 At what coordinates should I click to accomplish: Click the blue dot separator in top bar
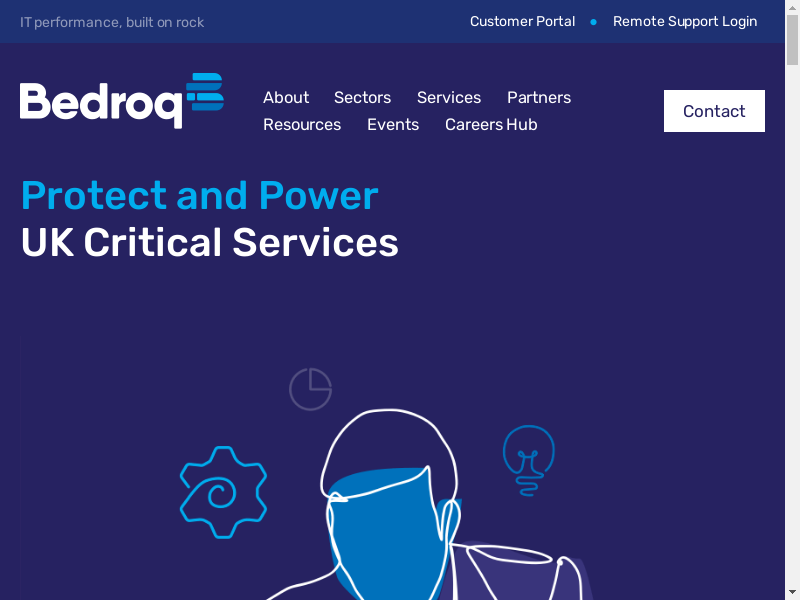pos(593,22)
